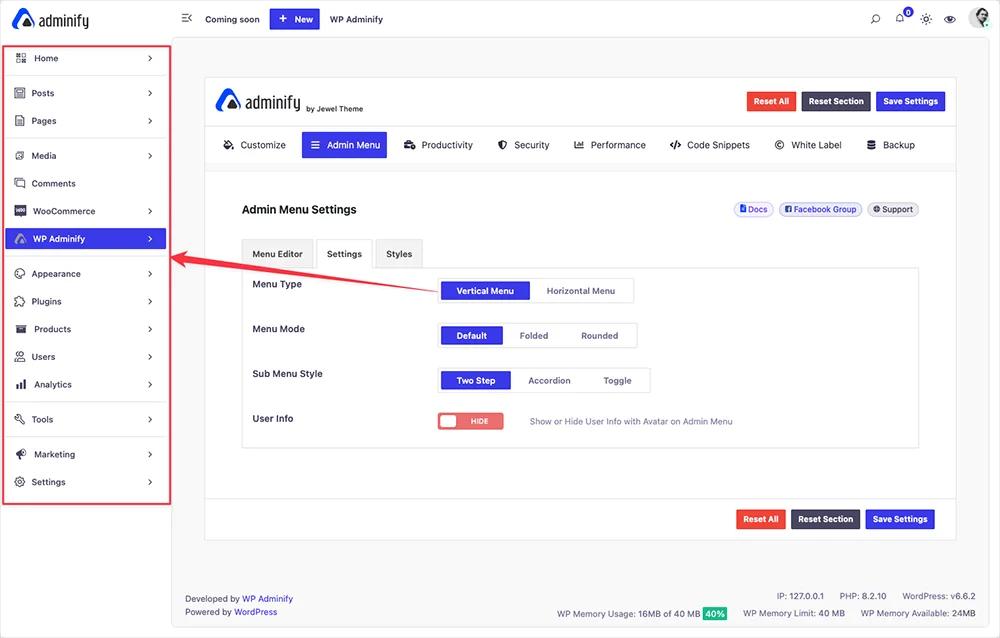
Task: Click the Plugins puzzle icon in sidebar
Action: click(20, 301)
